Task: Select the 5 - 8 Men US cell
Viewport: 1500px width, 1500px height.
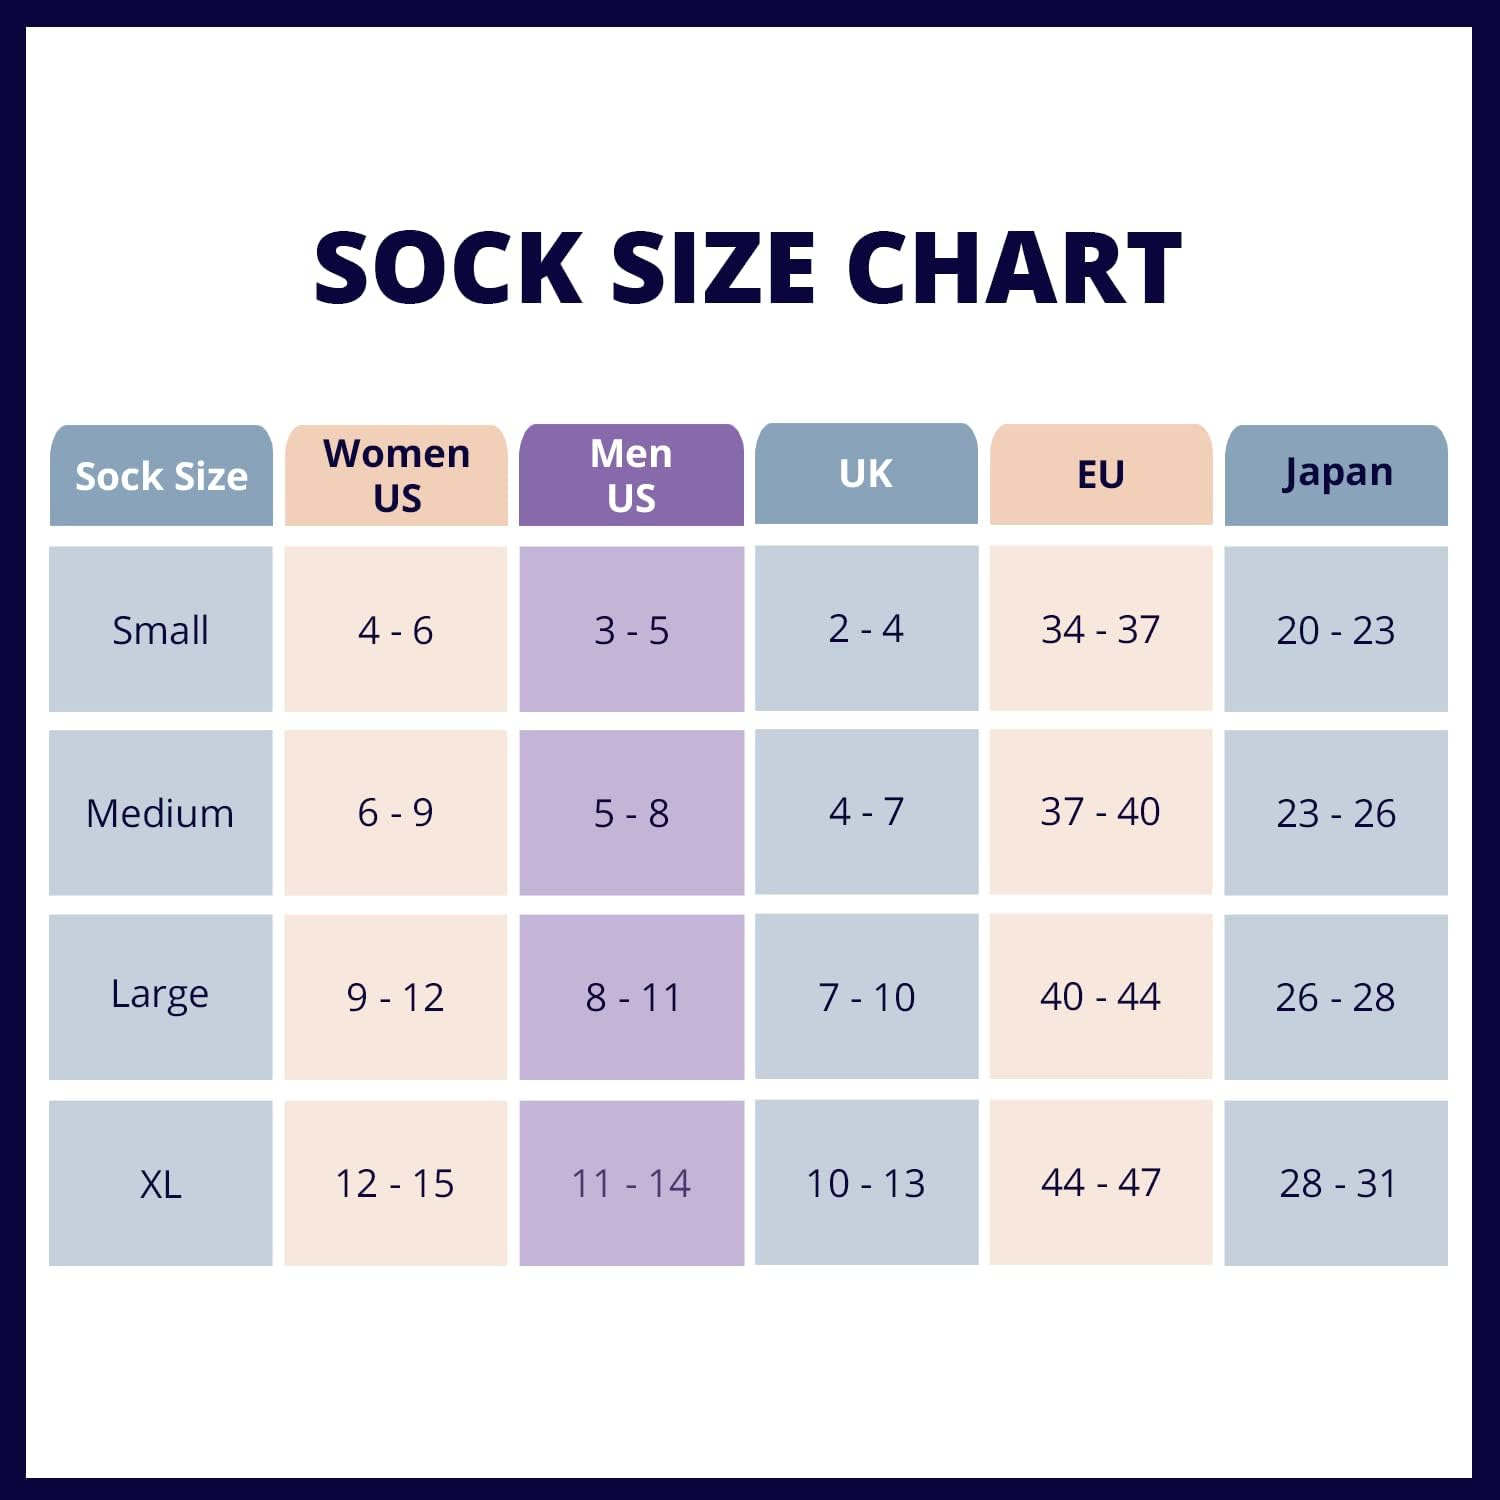Action: (631, 813)
